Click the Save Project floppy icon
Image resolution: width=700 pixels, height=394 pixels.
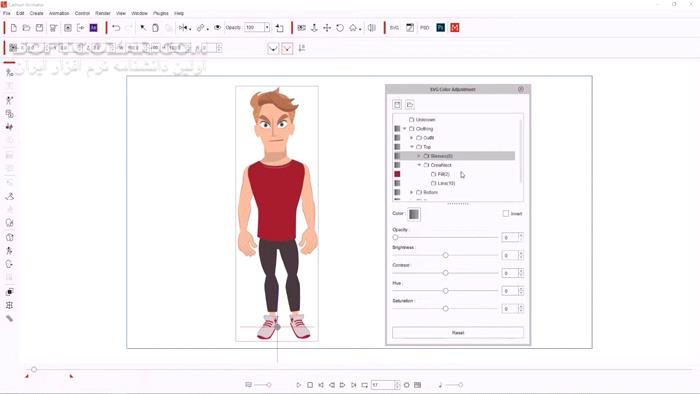coord(39,28)
